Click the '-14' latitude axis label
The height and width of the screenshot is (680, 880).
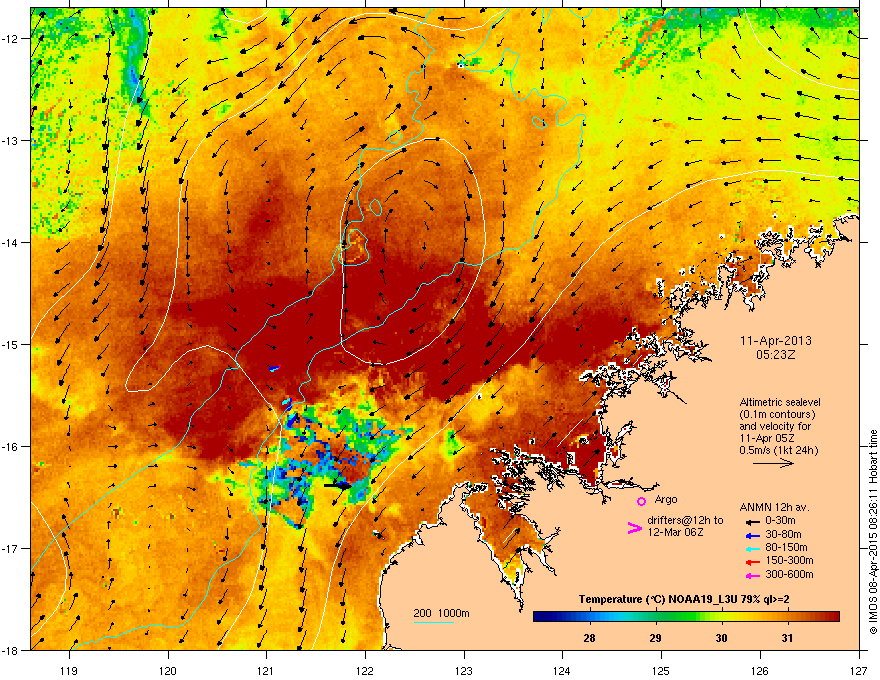coord(9,243)
